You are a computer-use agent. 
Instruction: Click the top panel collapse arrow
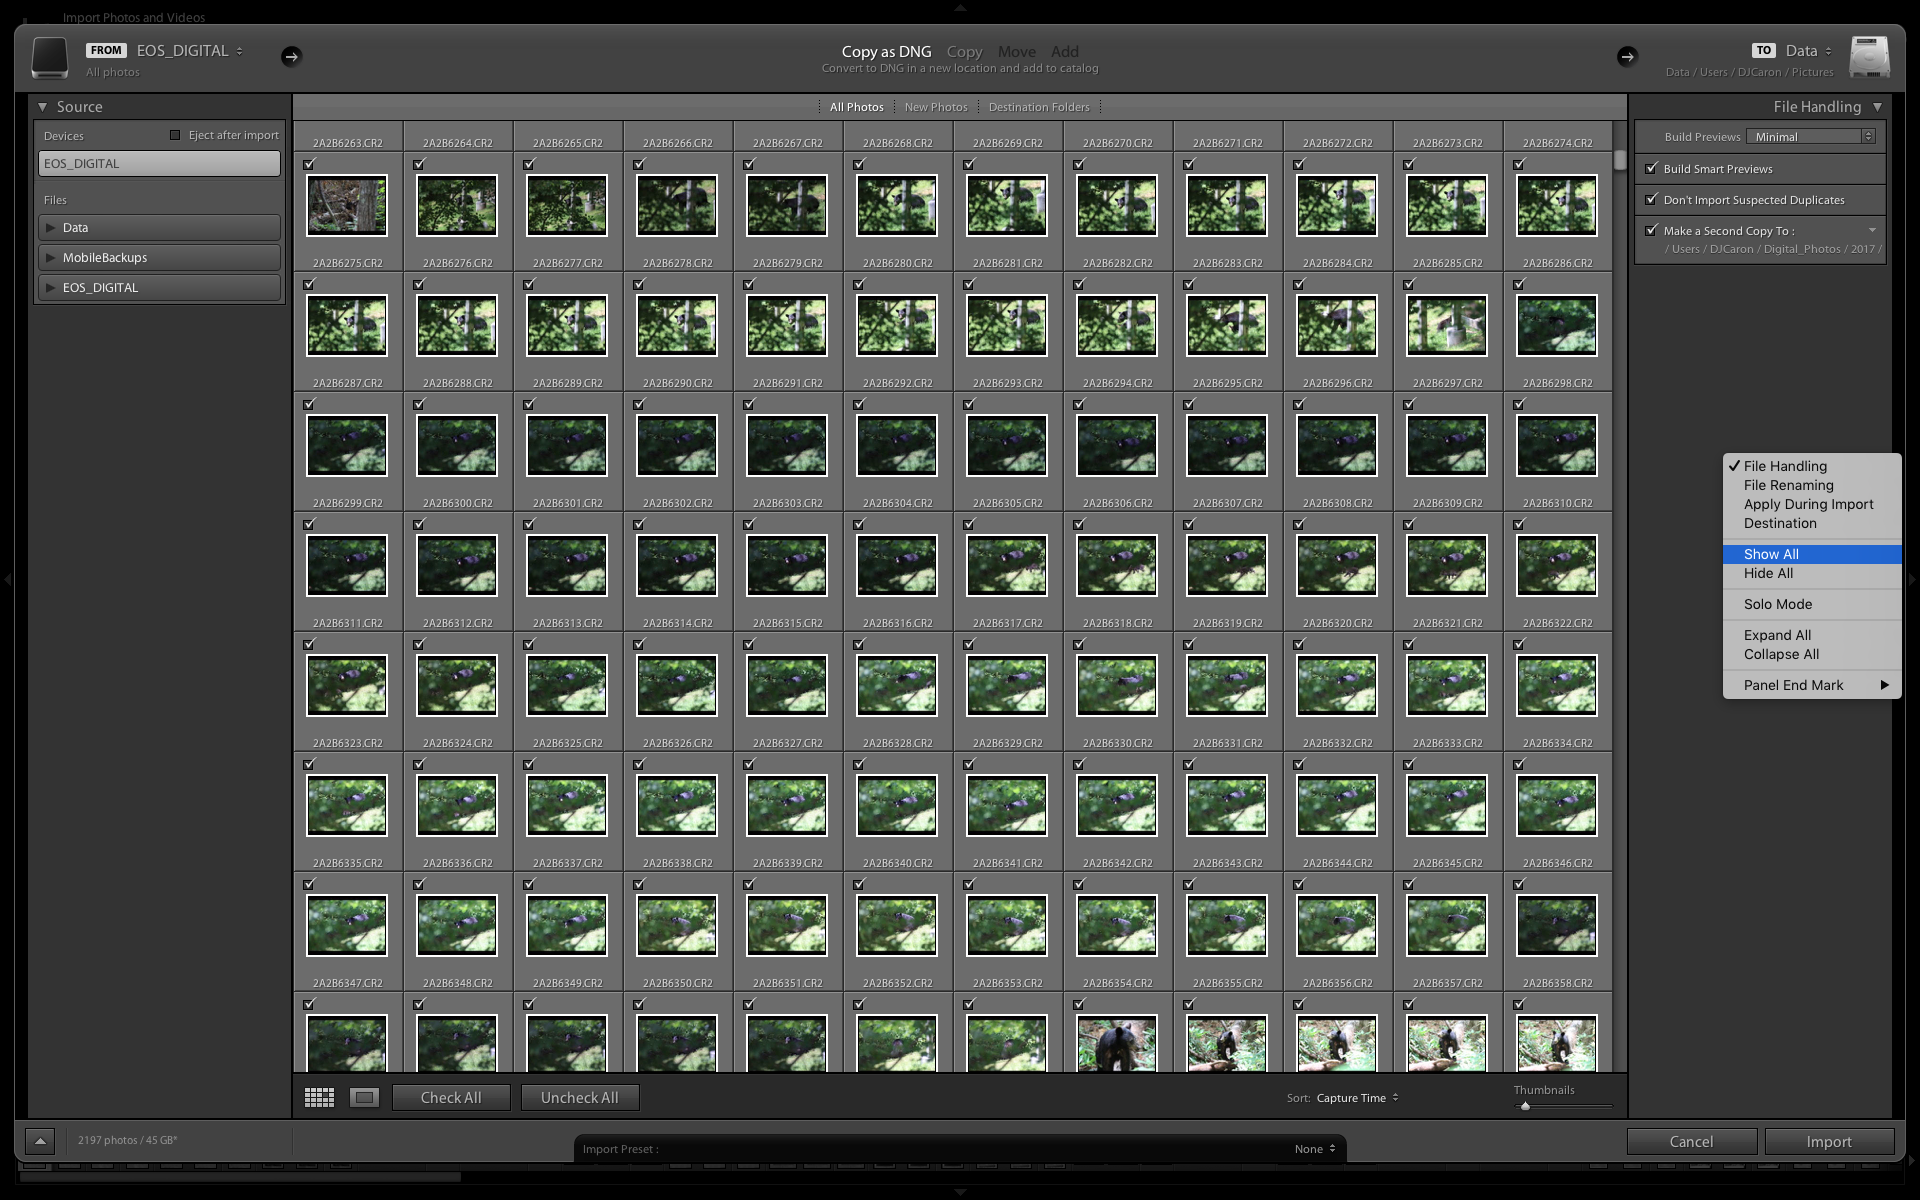960,8
